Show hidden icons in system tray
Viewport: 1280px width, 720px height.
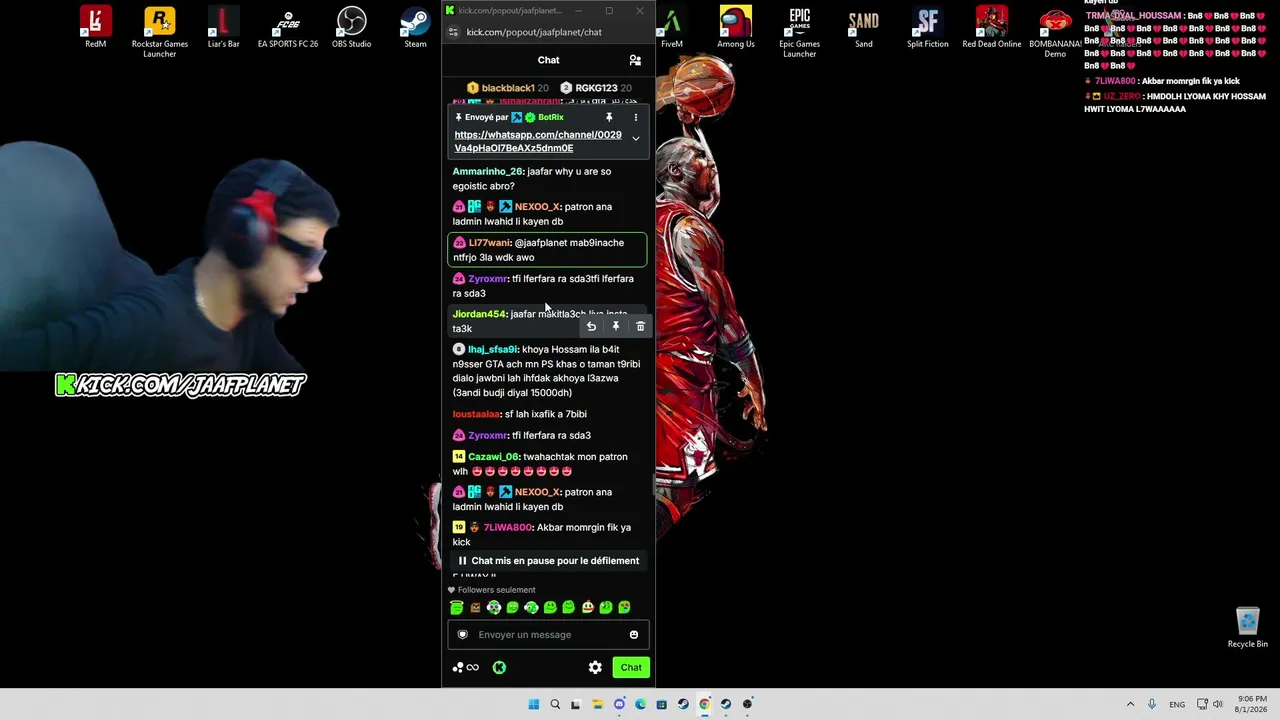click(1130, 704)
